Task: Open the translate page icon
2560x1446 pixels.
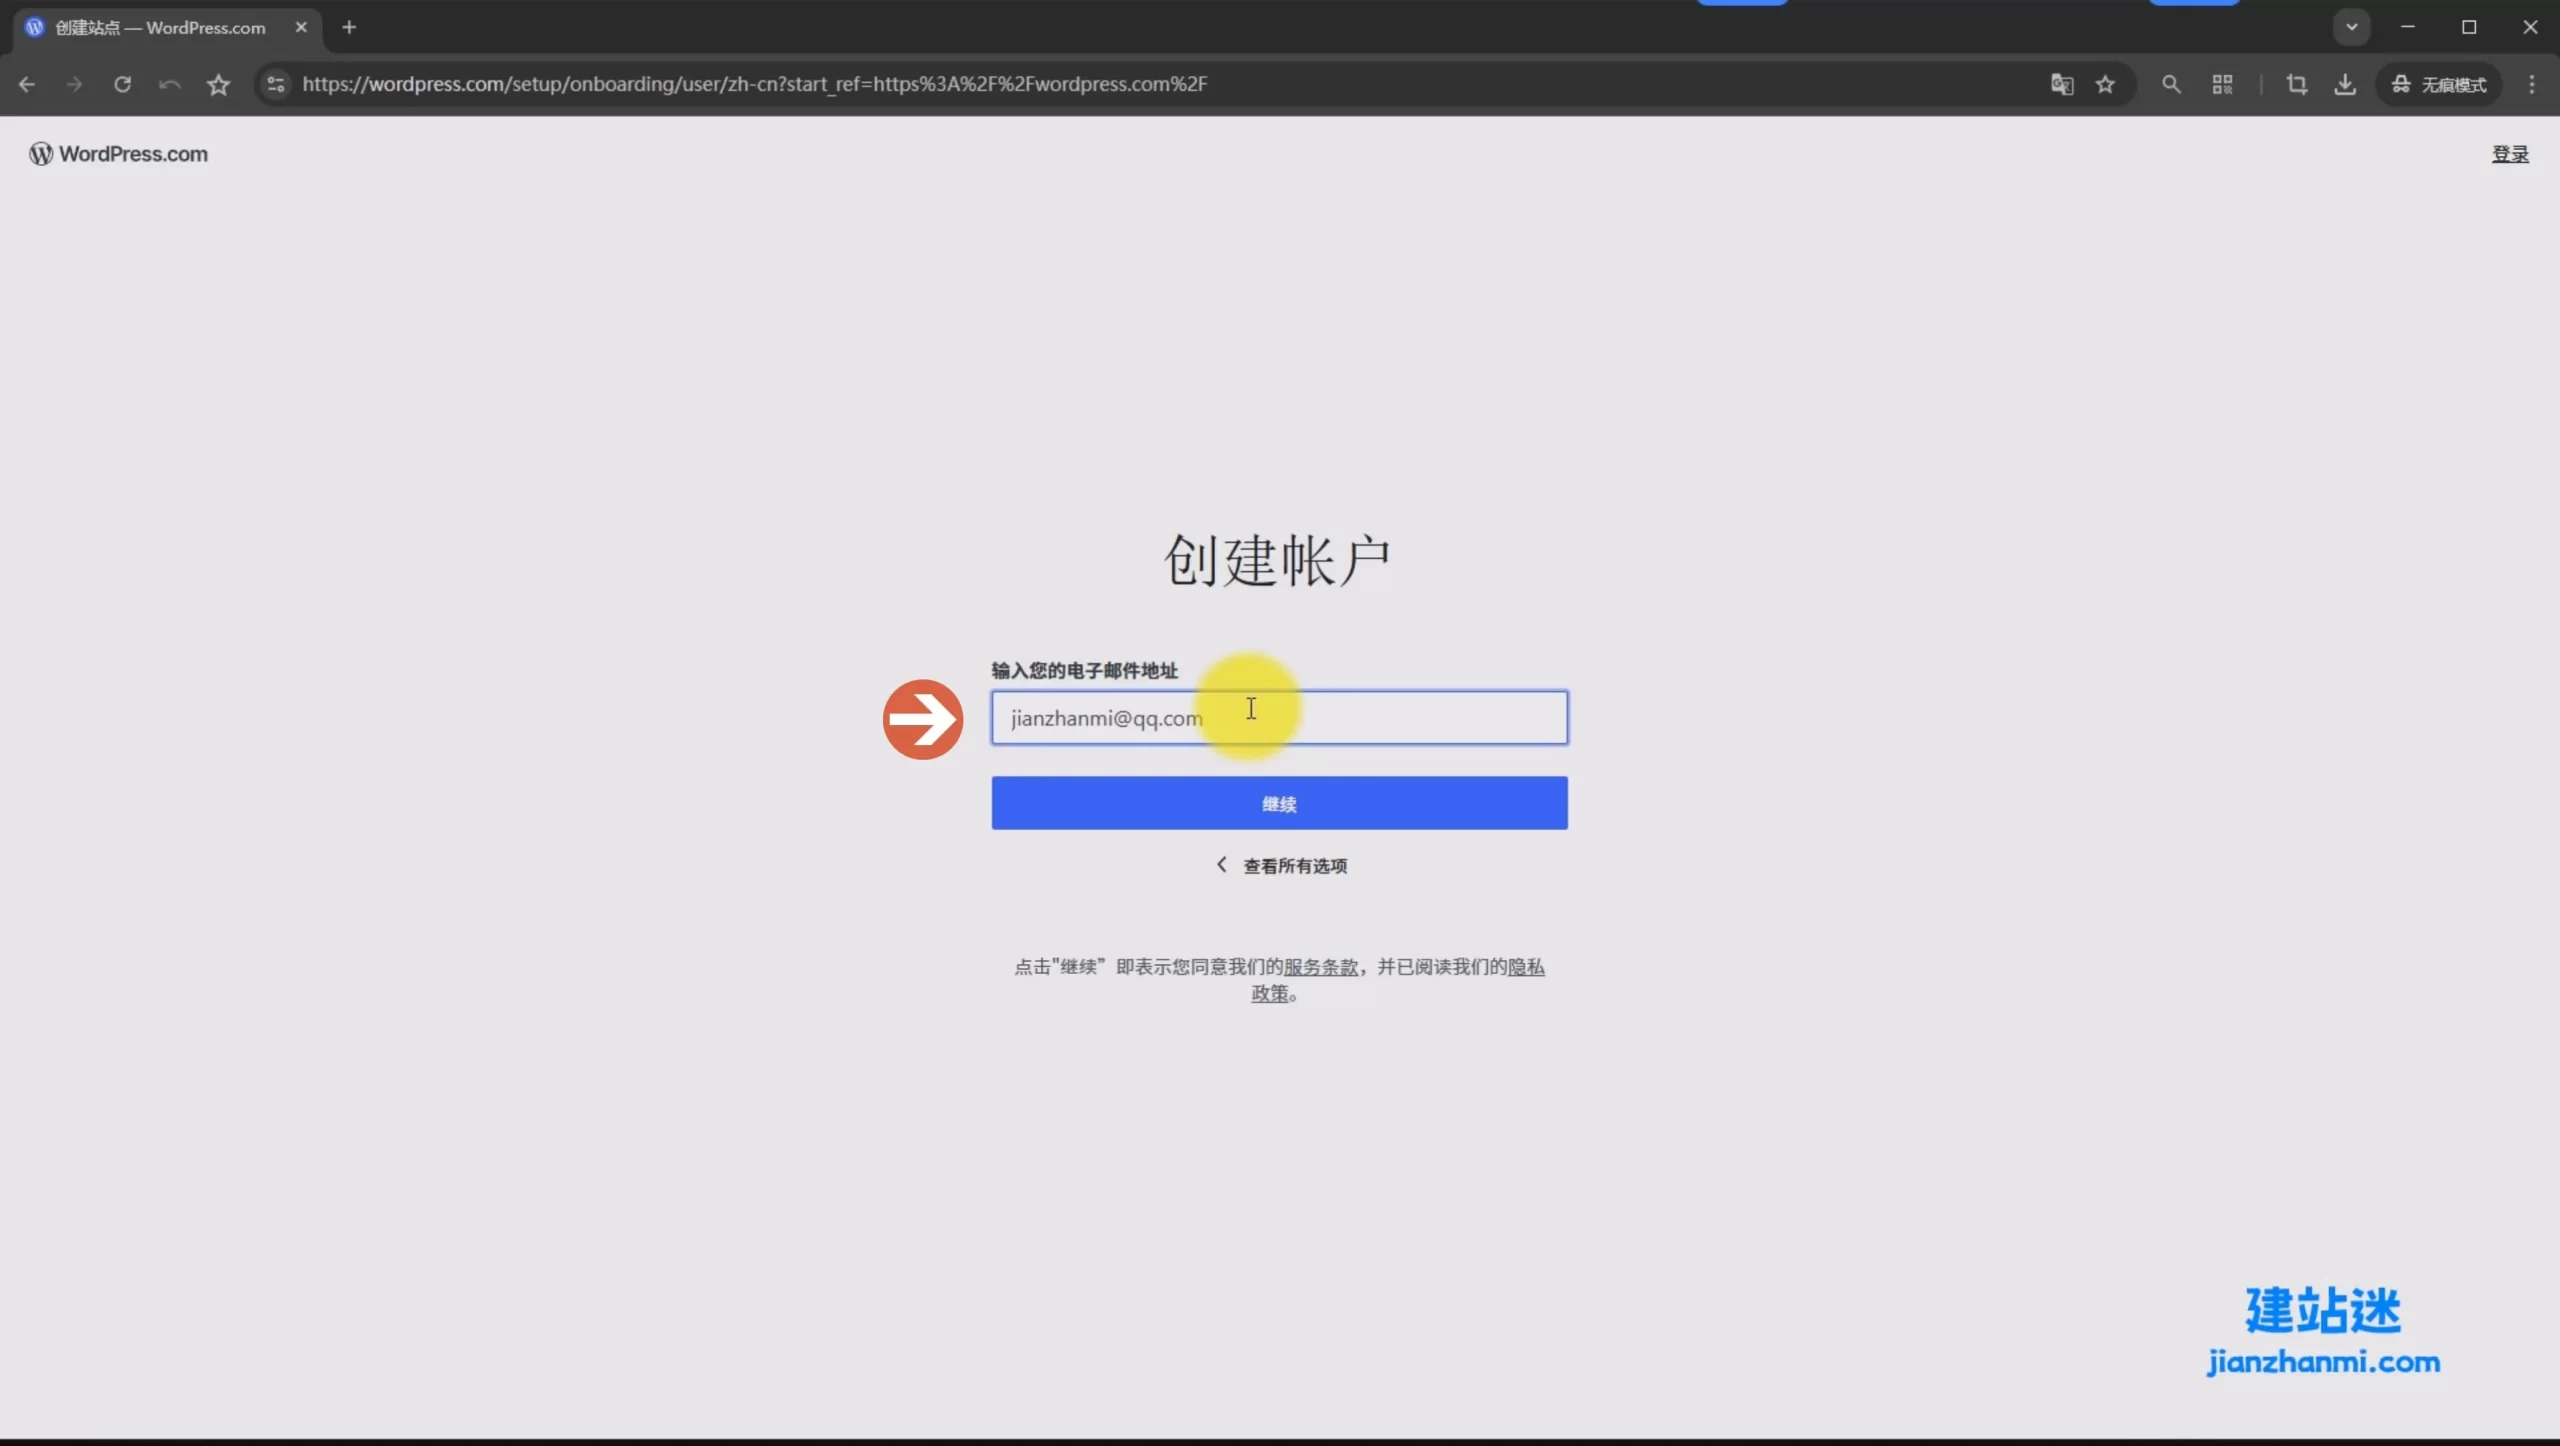Action: [x=2061, y=85]
